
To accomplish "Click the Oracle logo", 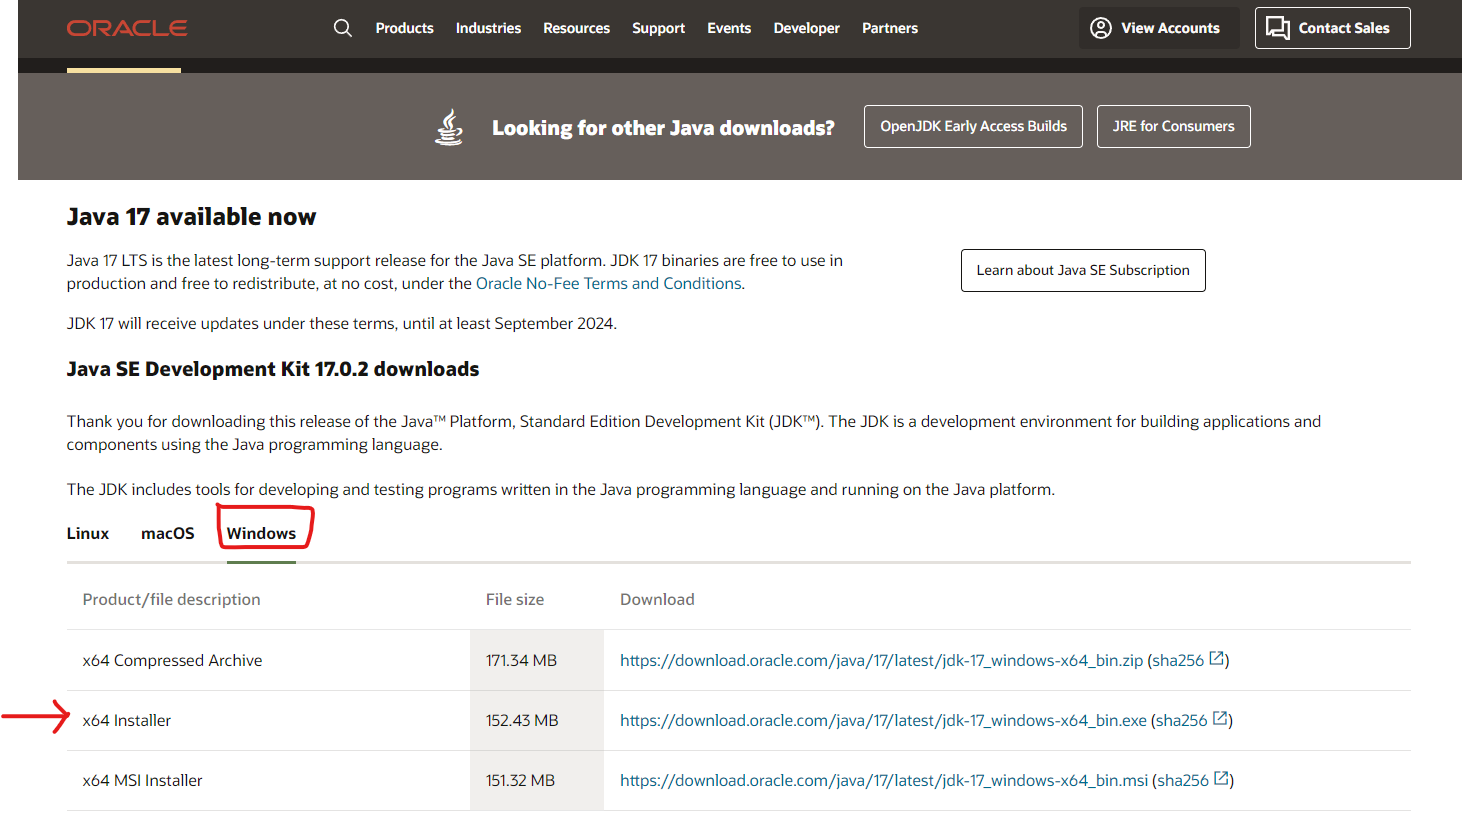I will click(x=127, y=28).
